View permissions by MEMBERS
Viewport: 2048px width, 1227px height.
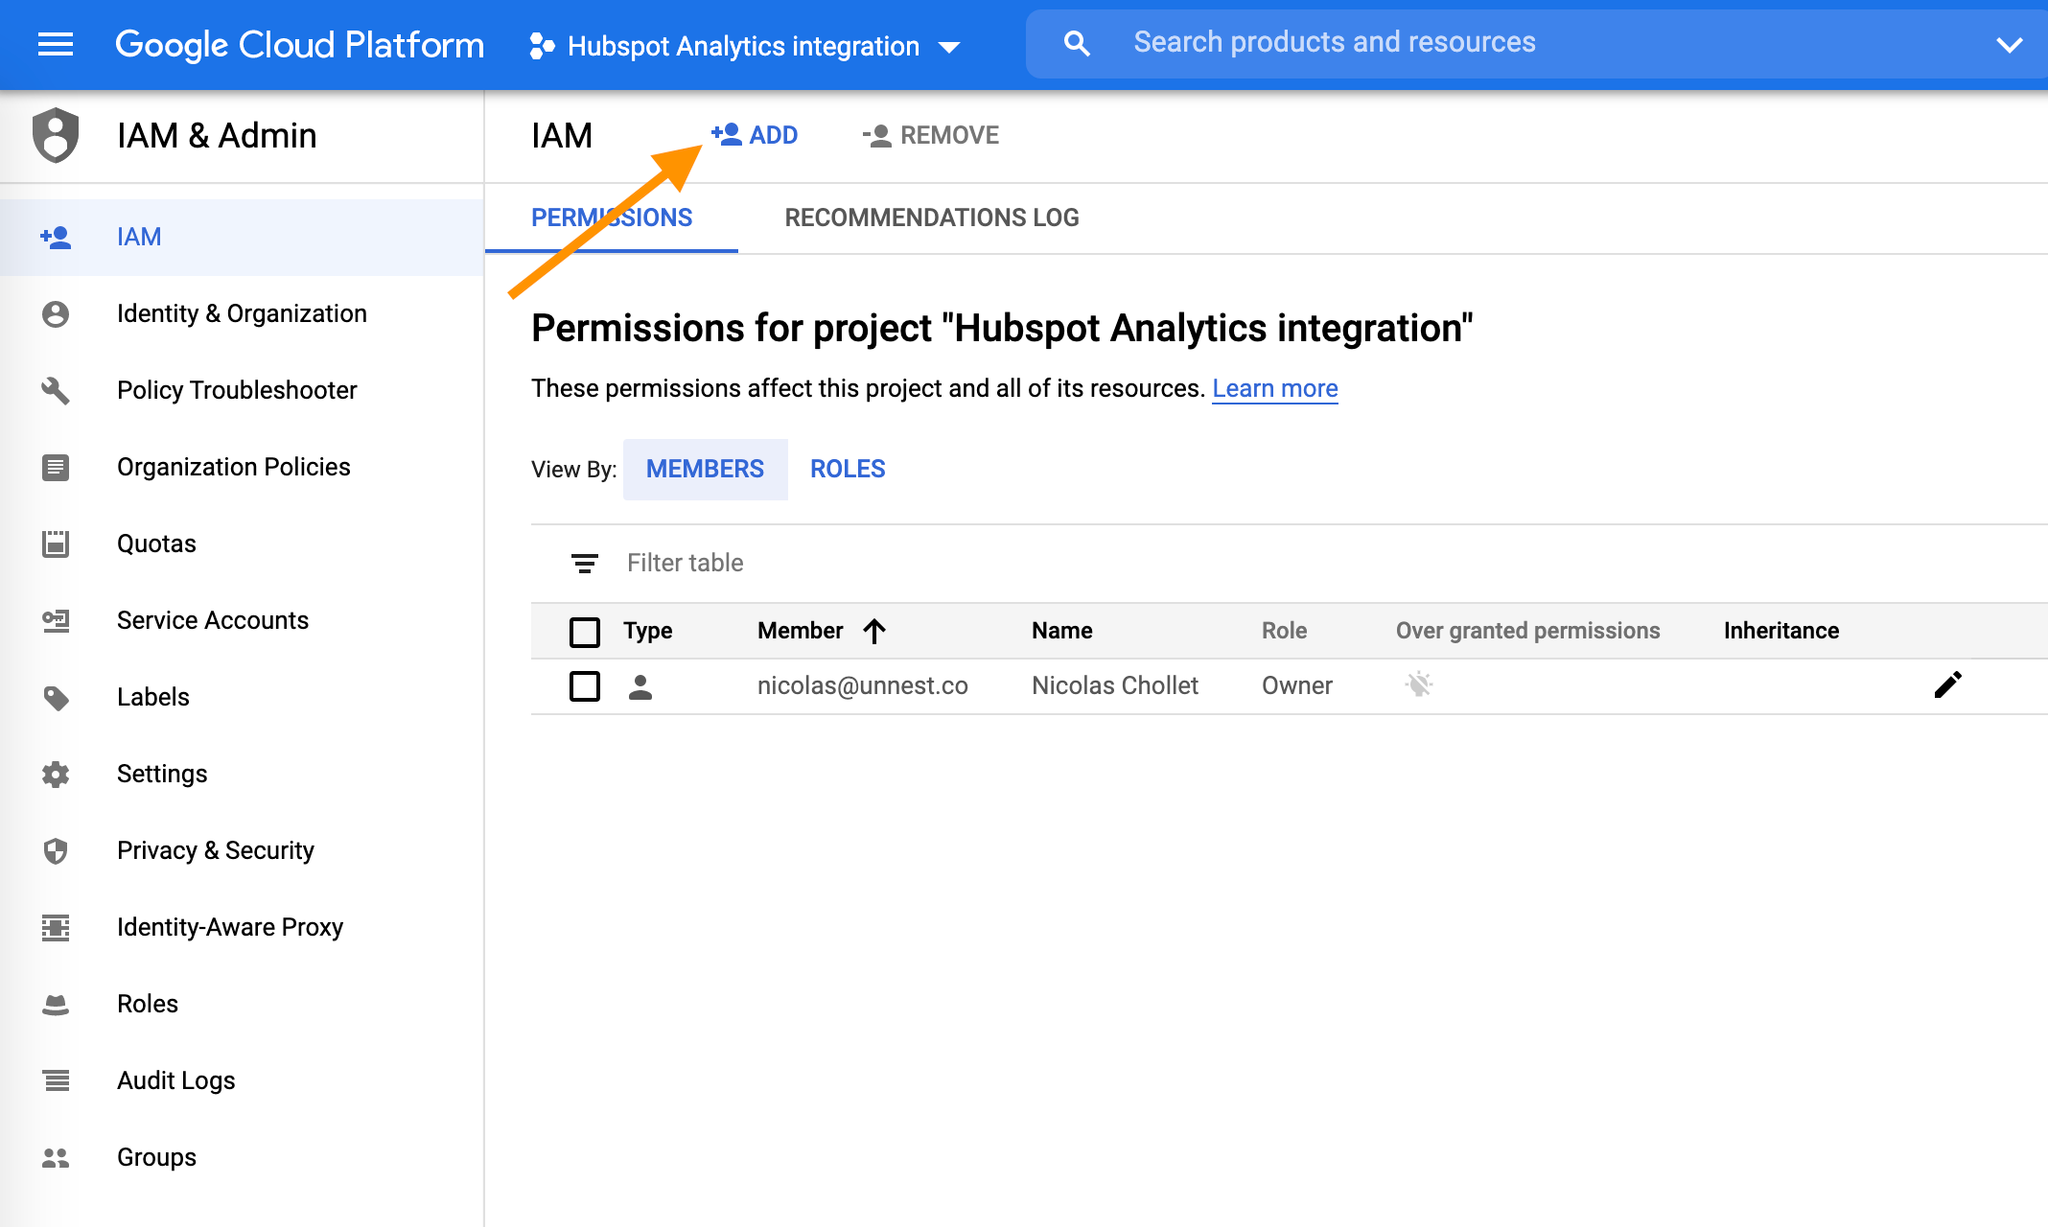[x=705, y=469]
